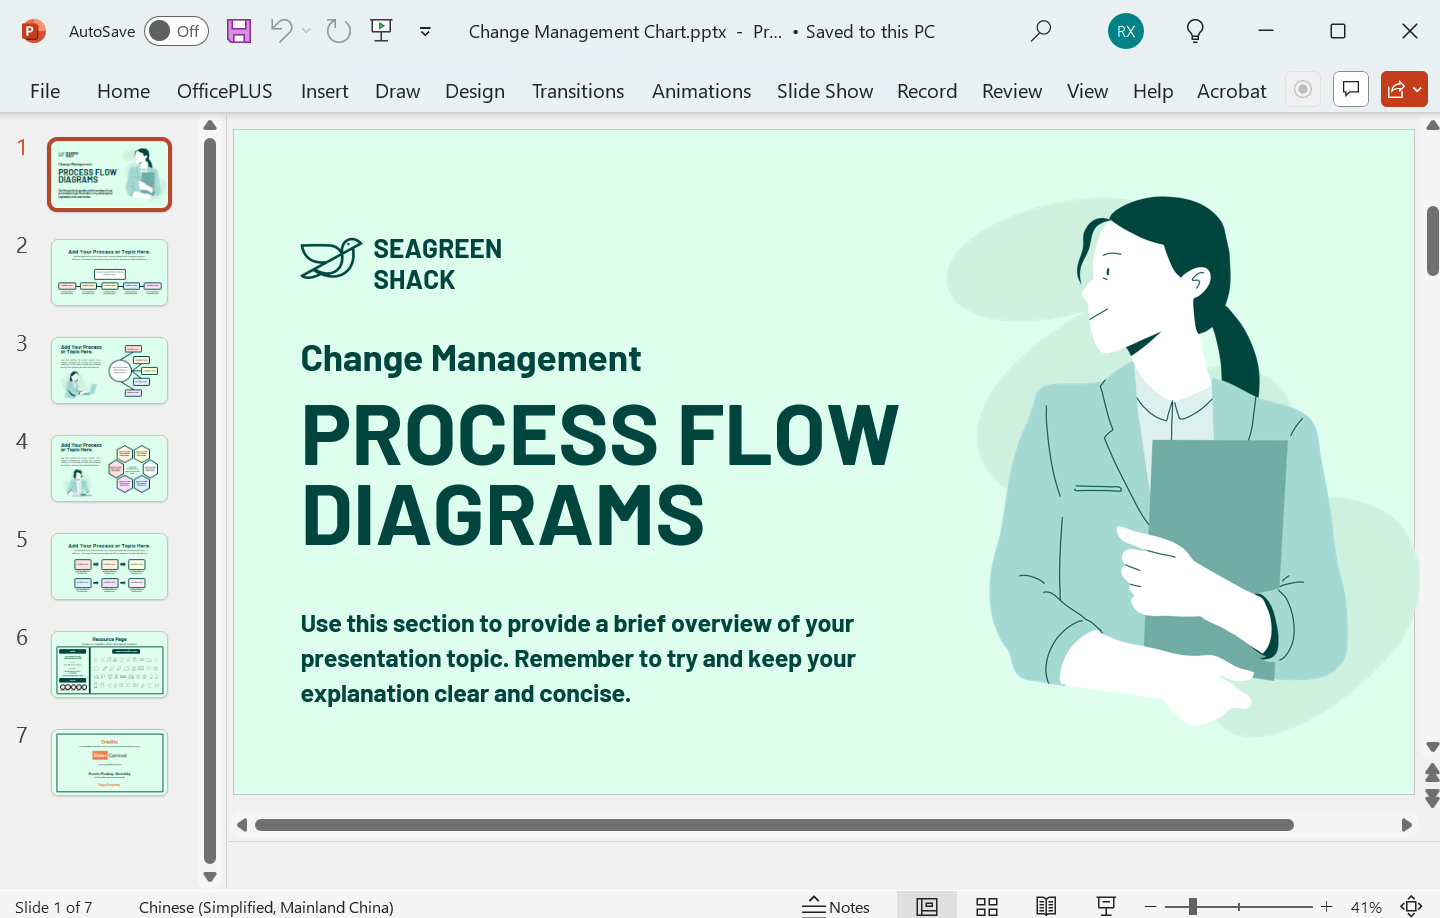Image resolution: width=1440 pixels, height=918 pixels.
Task: Switch to Slide Sorter view
Action: coord(987,906)
